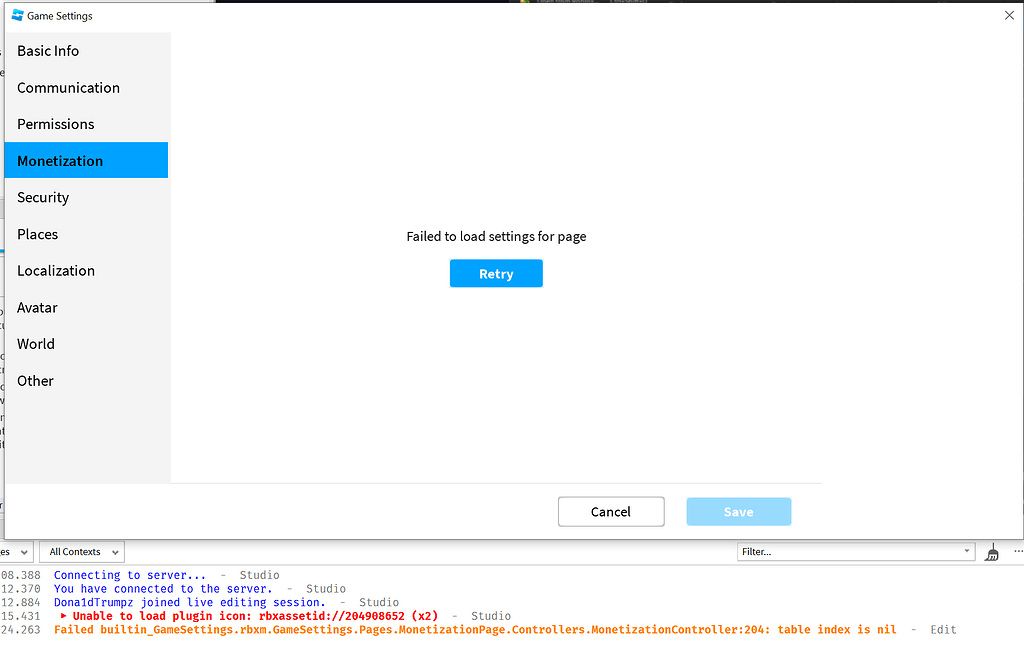
Task: Click inside the Filter search field
Action: tap(850, 551)
